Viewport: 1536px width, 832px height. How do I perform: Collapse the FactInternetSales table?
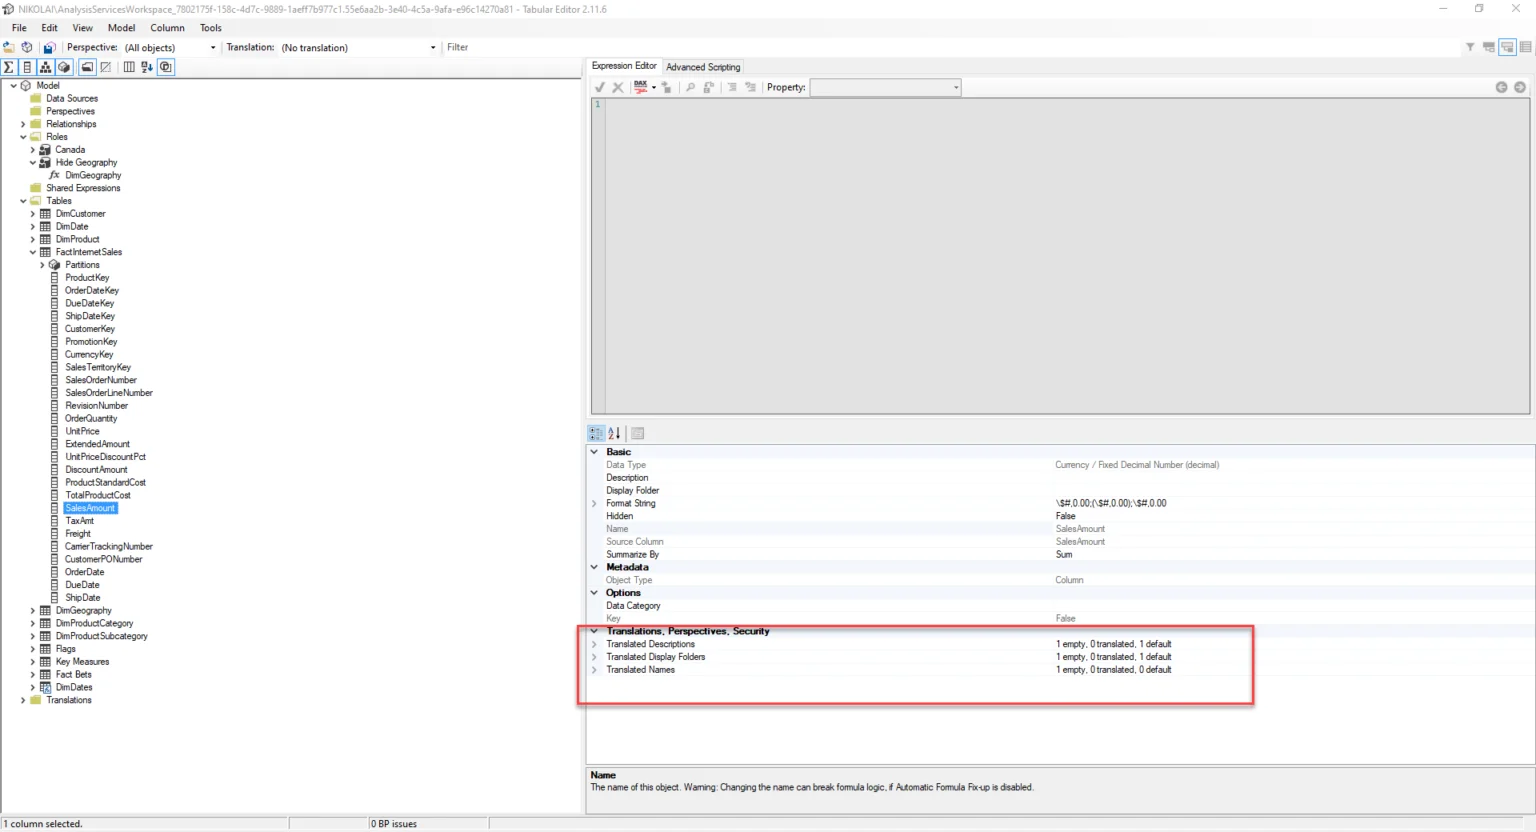(33, 252)
